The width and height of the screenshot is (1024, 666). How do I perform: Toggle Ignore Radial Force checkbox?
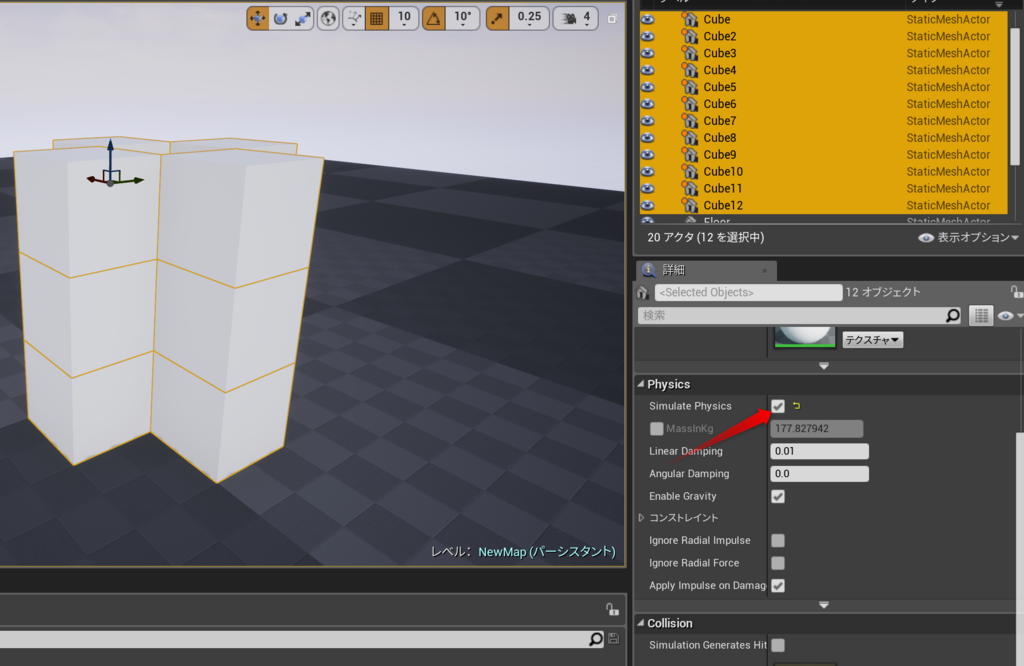click(x=778, y=563)
